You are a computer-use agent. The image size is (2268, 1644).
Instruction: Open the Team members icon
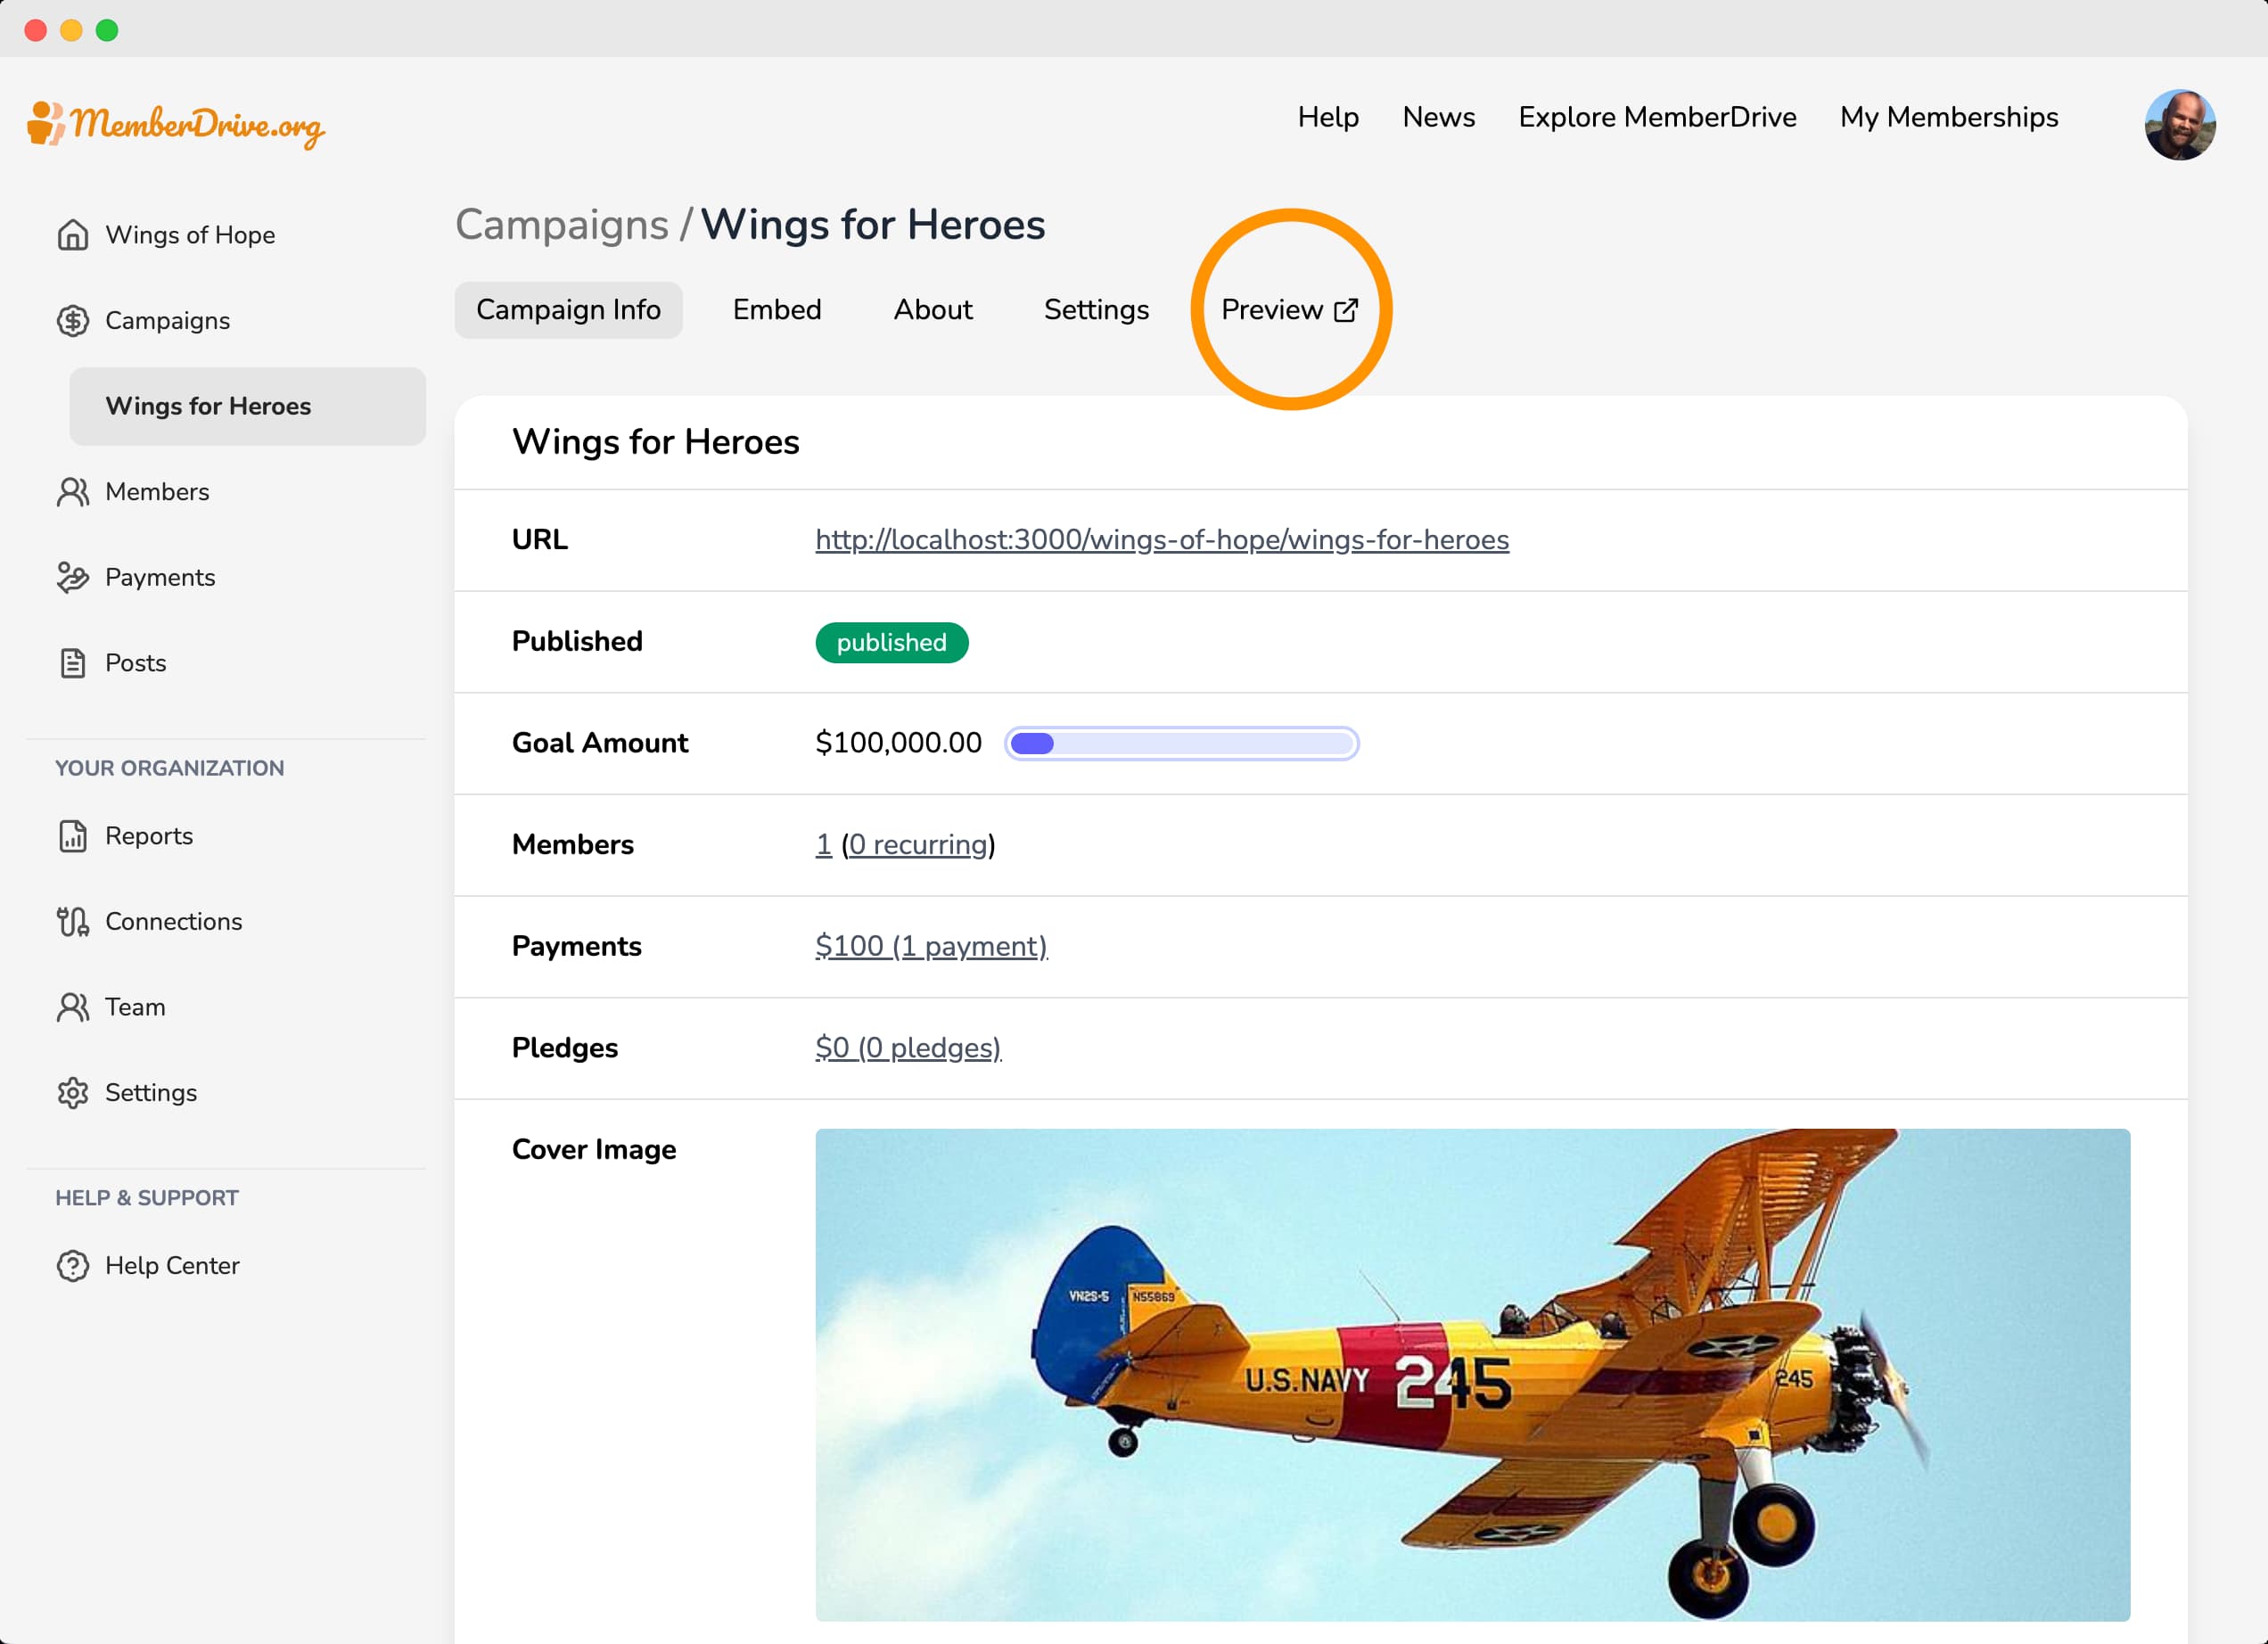pyautogui.click(x=73, y=1007)
